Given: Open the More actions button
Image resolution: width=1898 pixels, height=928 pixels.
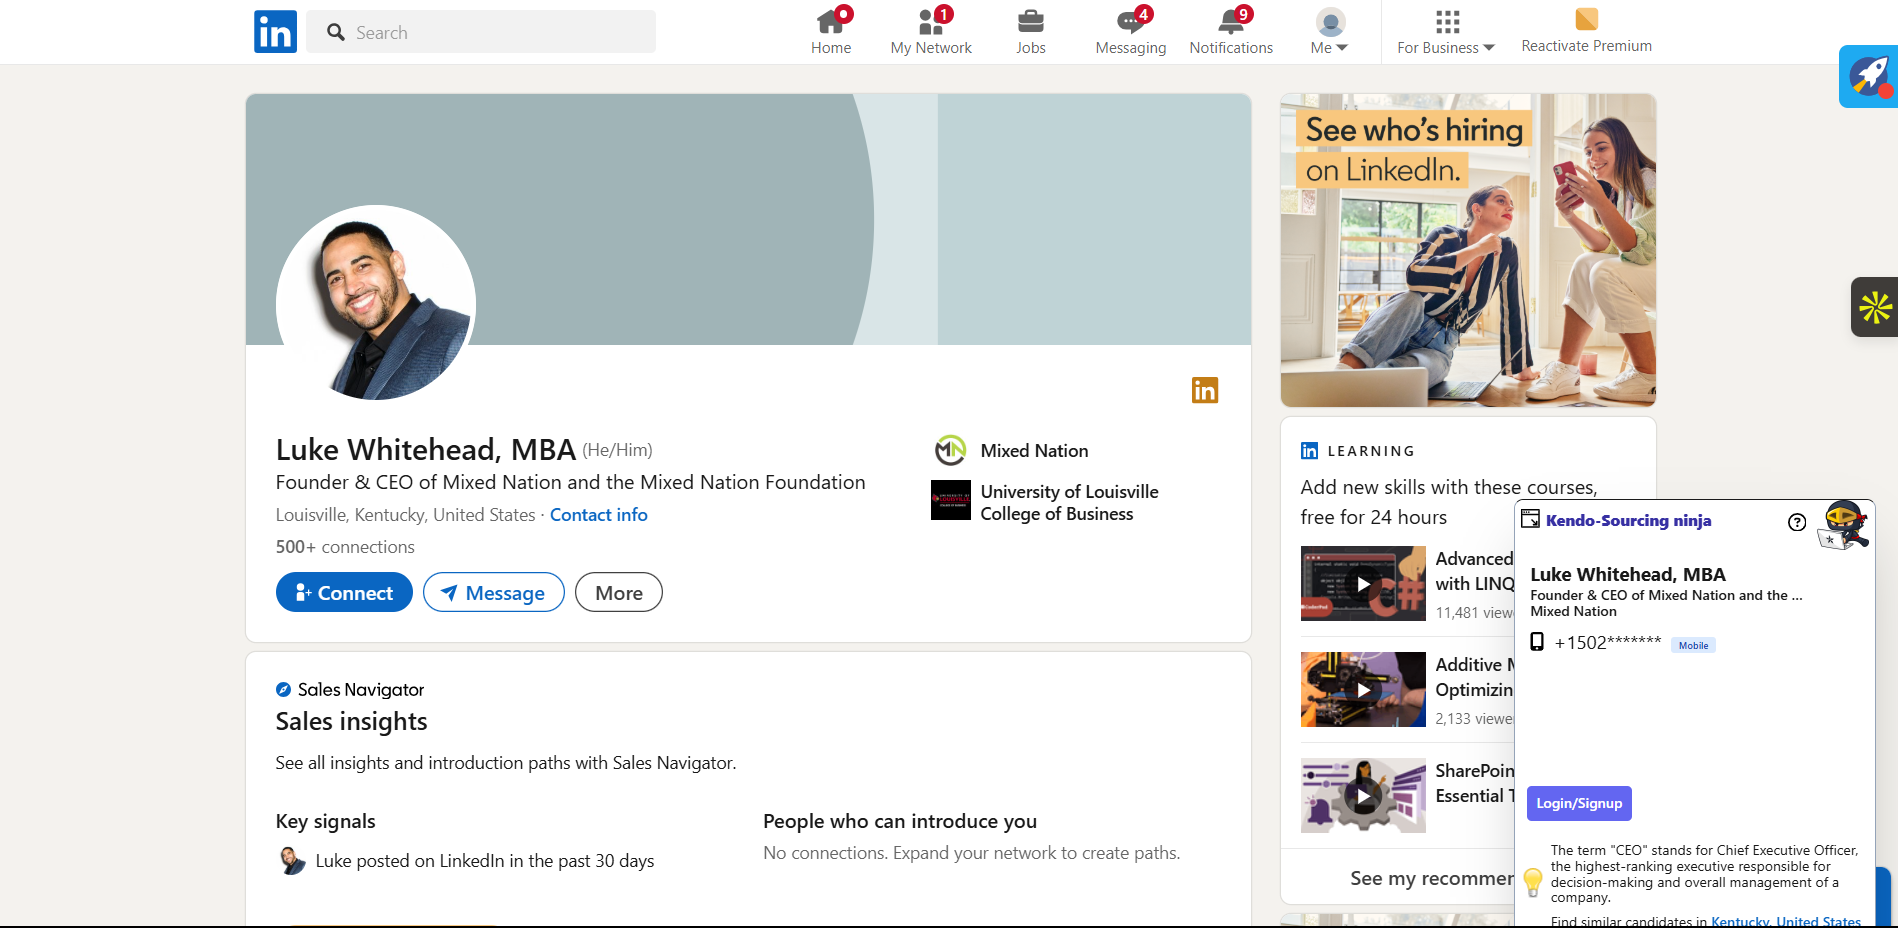Looking at the screenshot, I should [619, 592].
